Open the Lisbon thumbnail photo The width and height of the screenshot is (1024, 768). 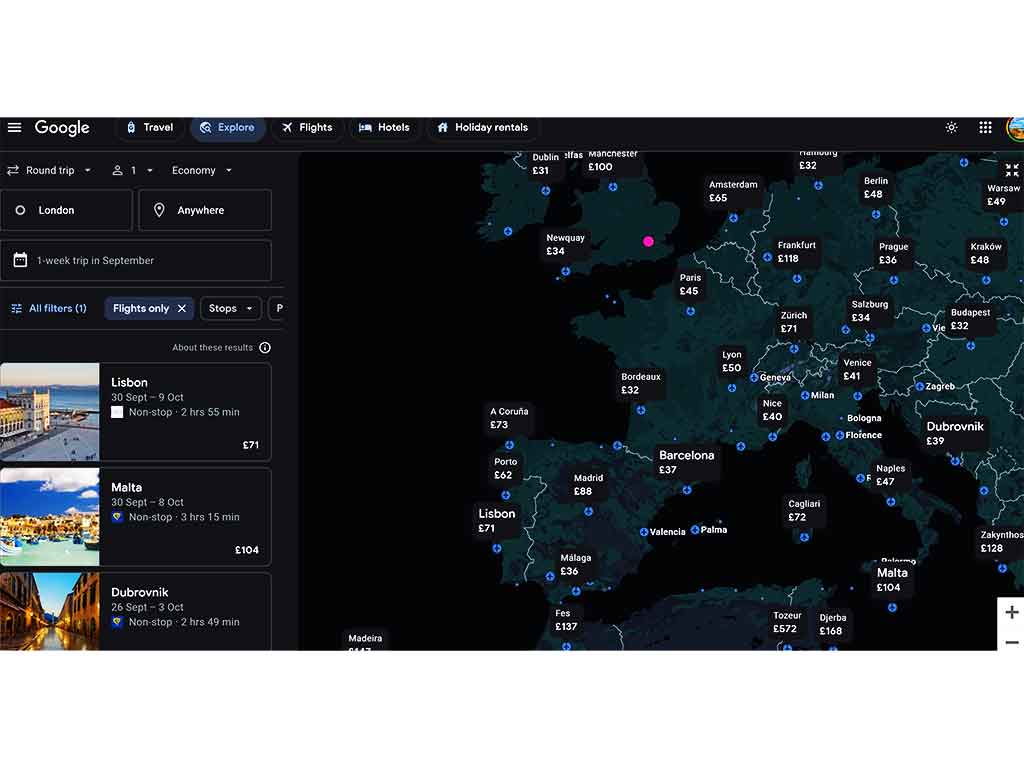click(x=50, y=412)
